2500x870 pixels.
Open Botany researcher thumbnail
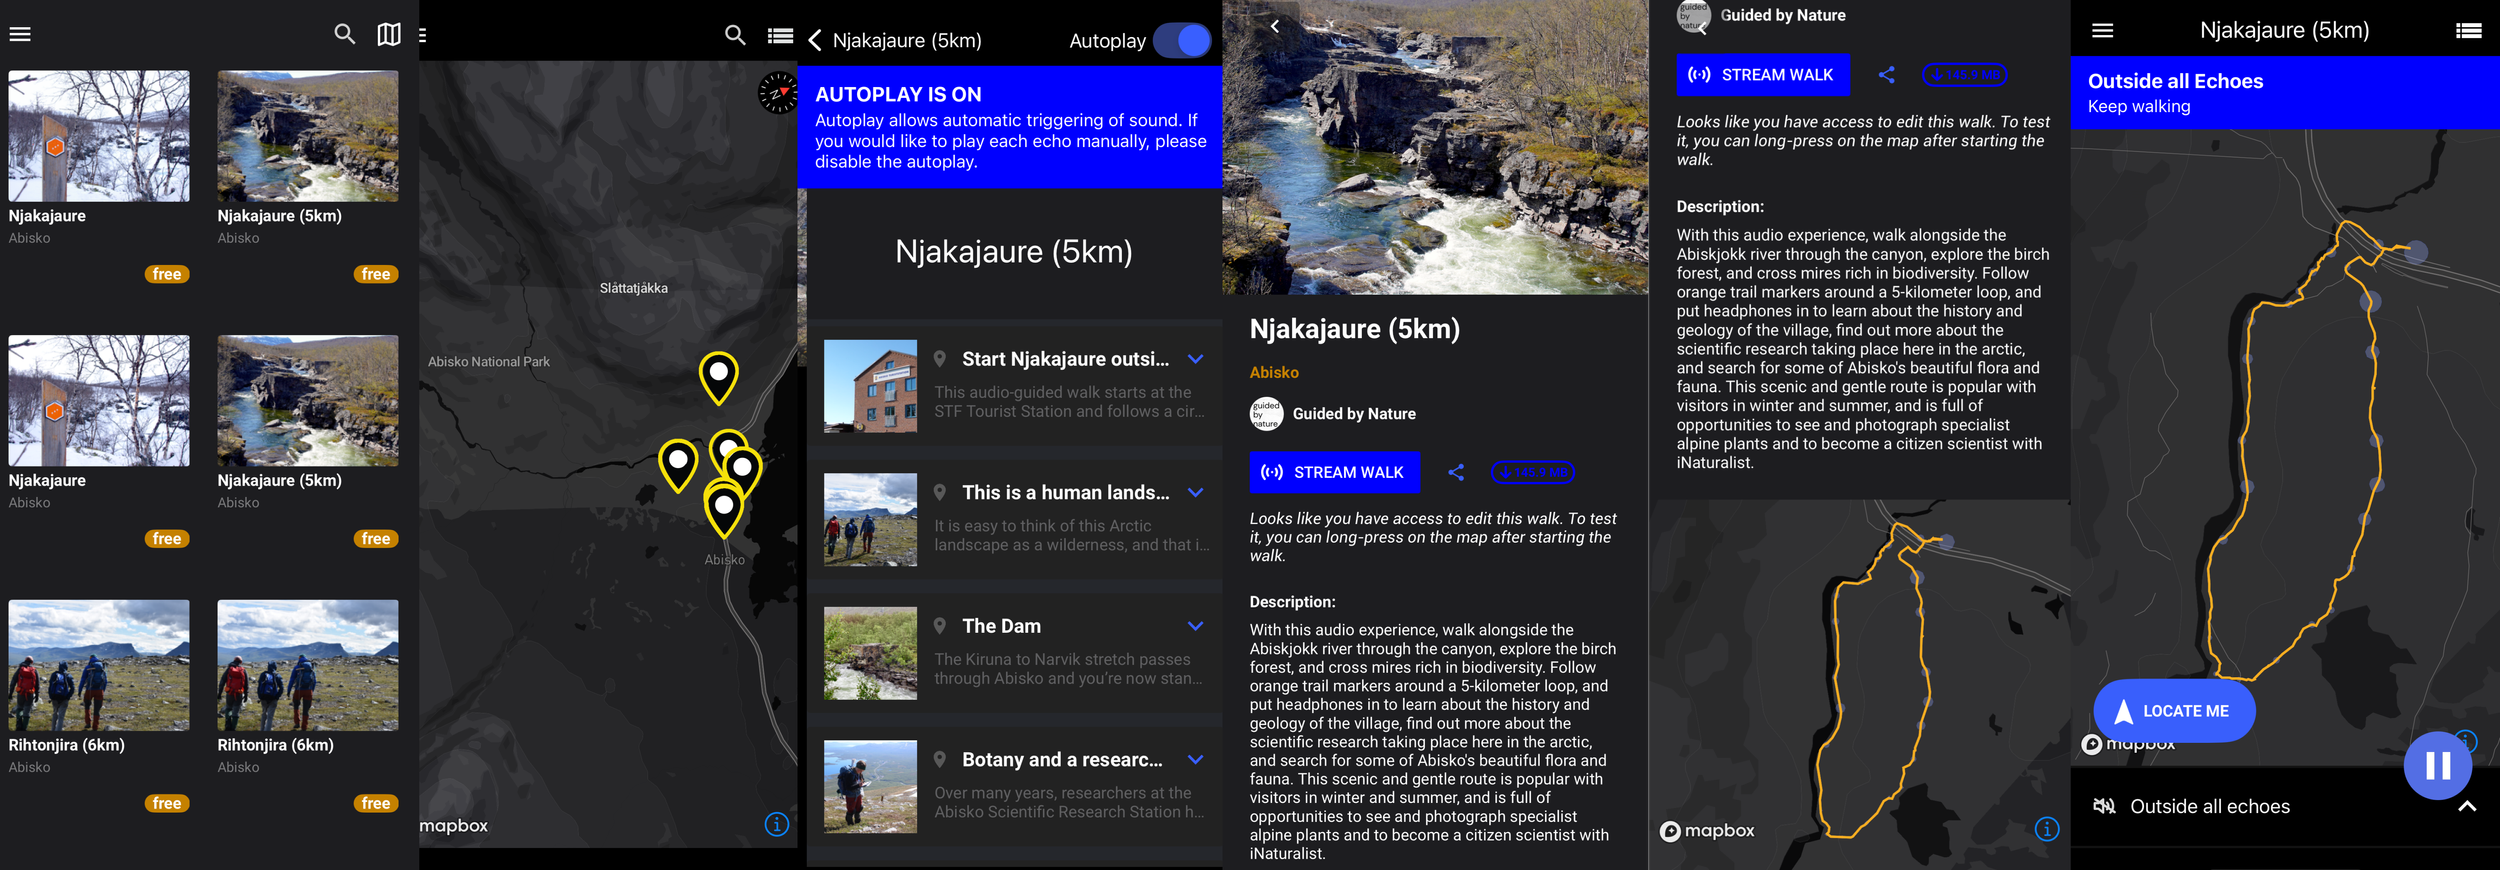[870, 787]
